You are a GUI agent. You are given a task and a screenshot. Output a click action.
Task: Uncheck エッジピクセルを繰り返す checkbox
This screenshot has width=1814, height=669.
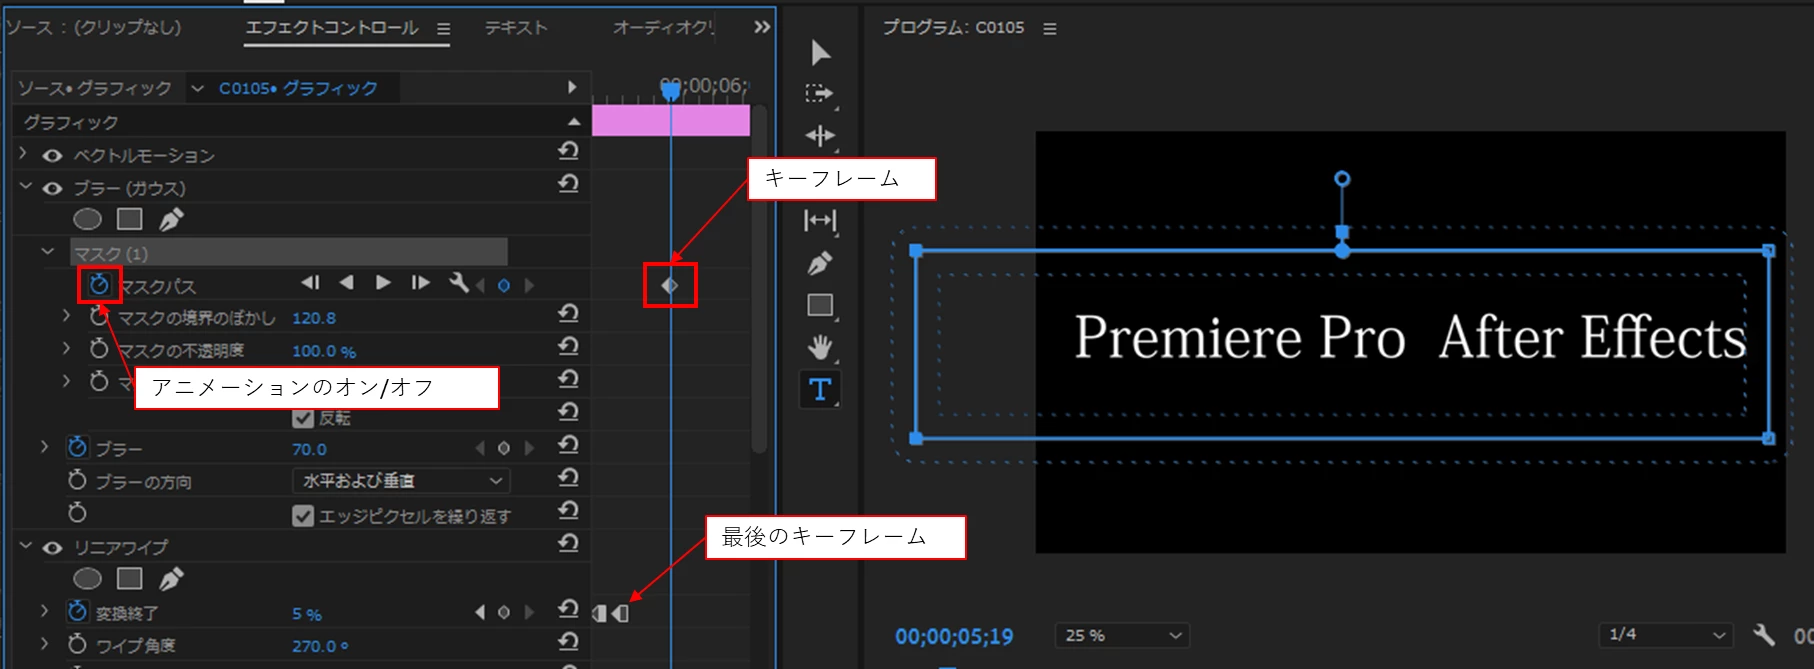coord(303,516)
